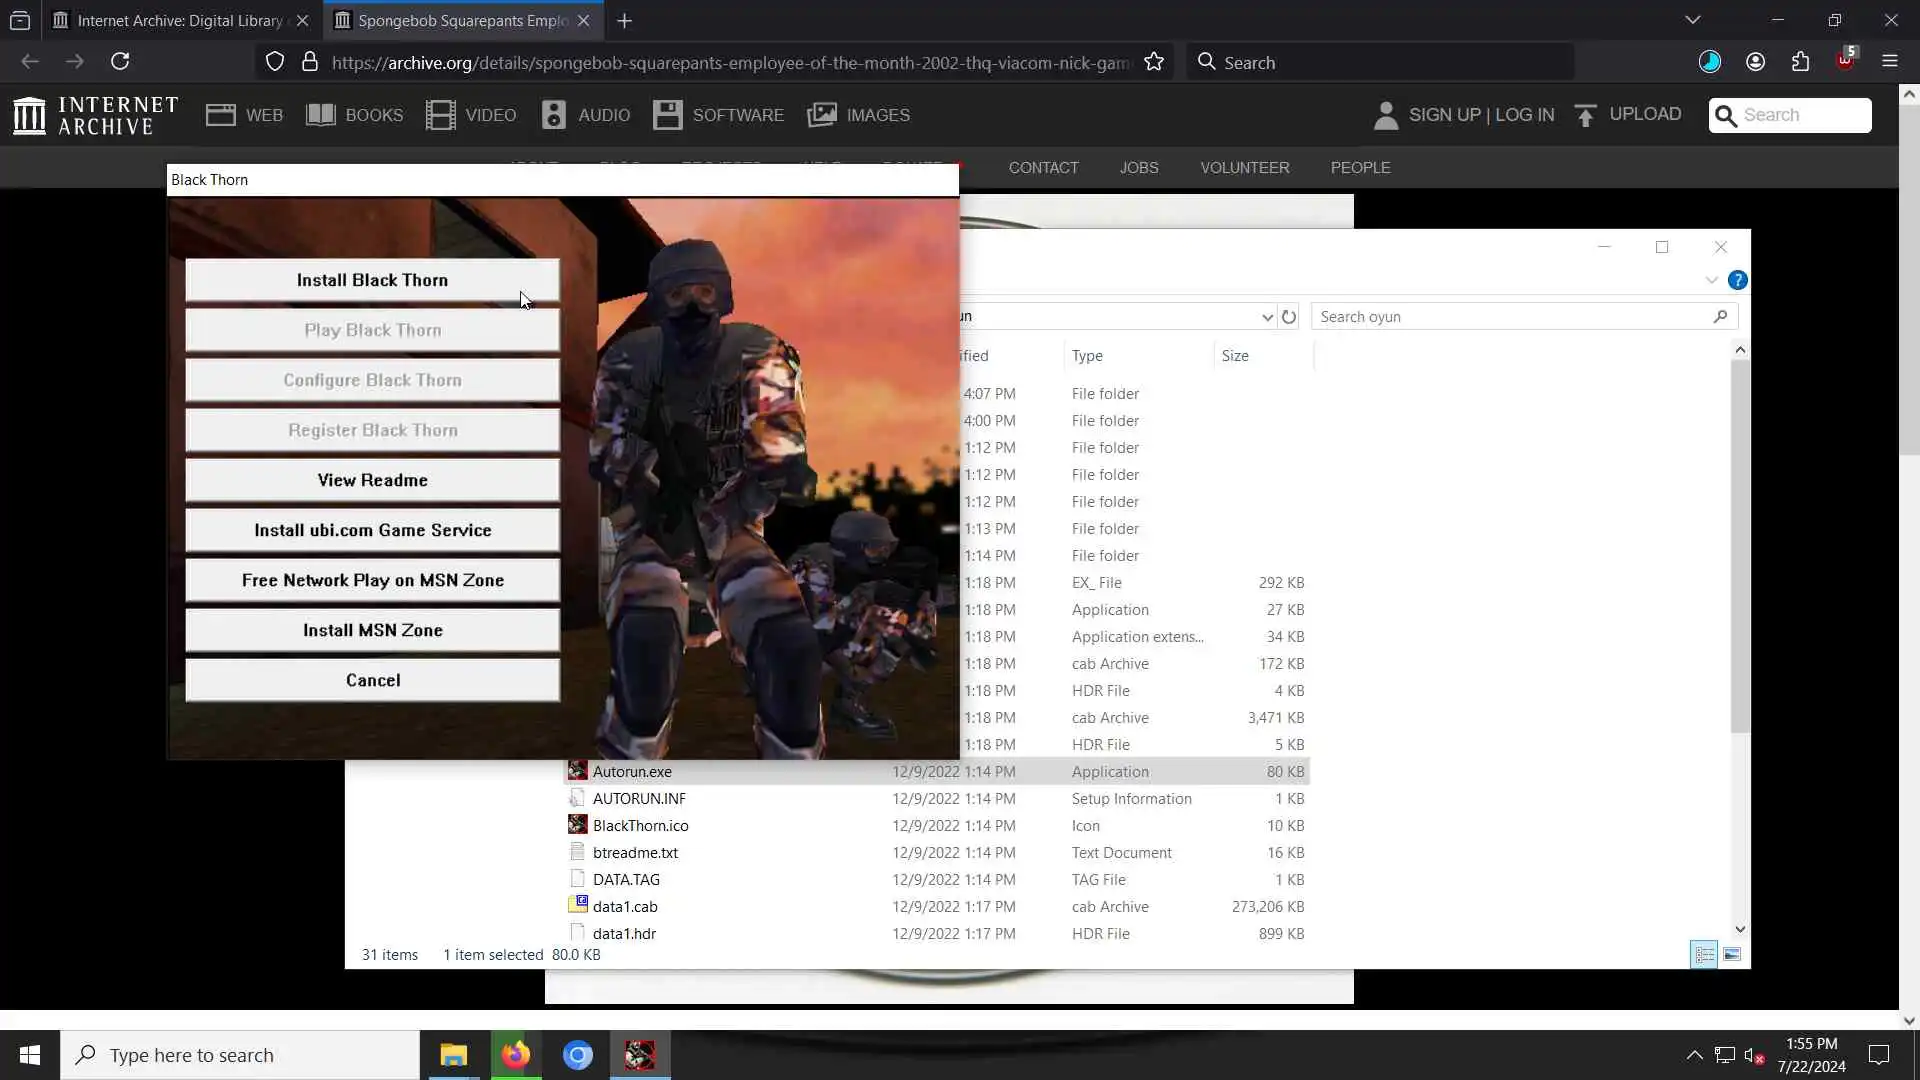Open Internet Archive Software section icon
1920x1080 pixels.
pos(667,115)
